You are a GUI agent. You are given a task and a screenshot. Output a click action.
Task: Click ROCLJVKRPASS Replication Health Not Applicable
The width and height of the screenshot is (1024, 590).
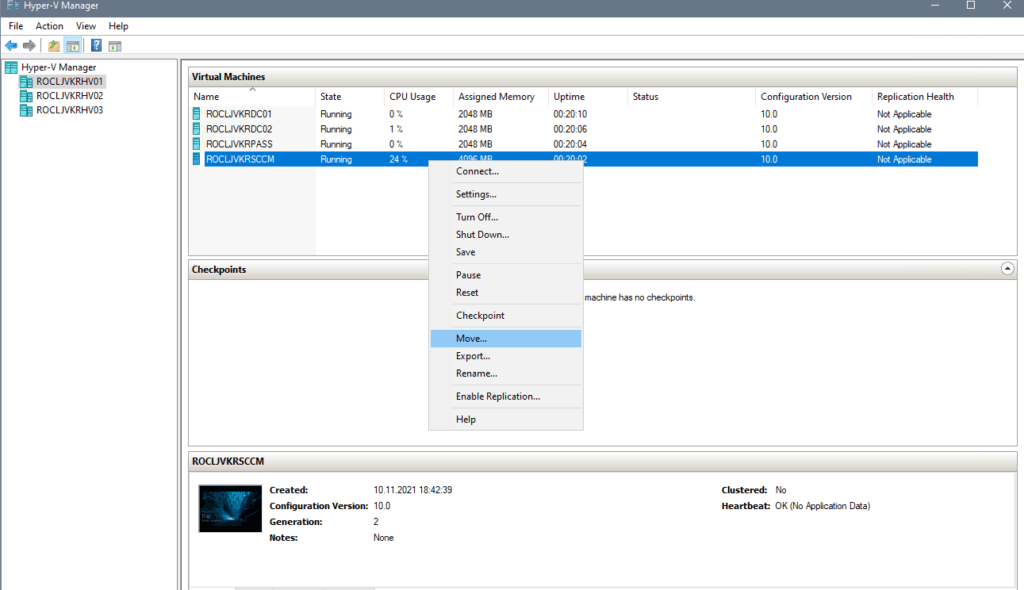tap(904, 144)
